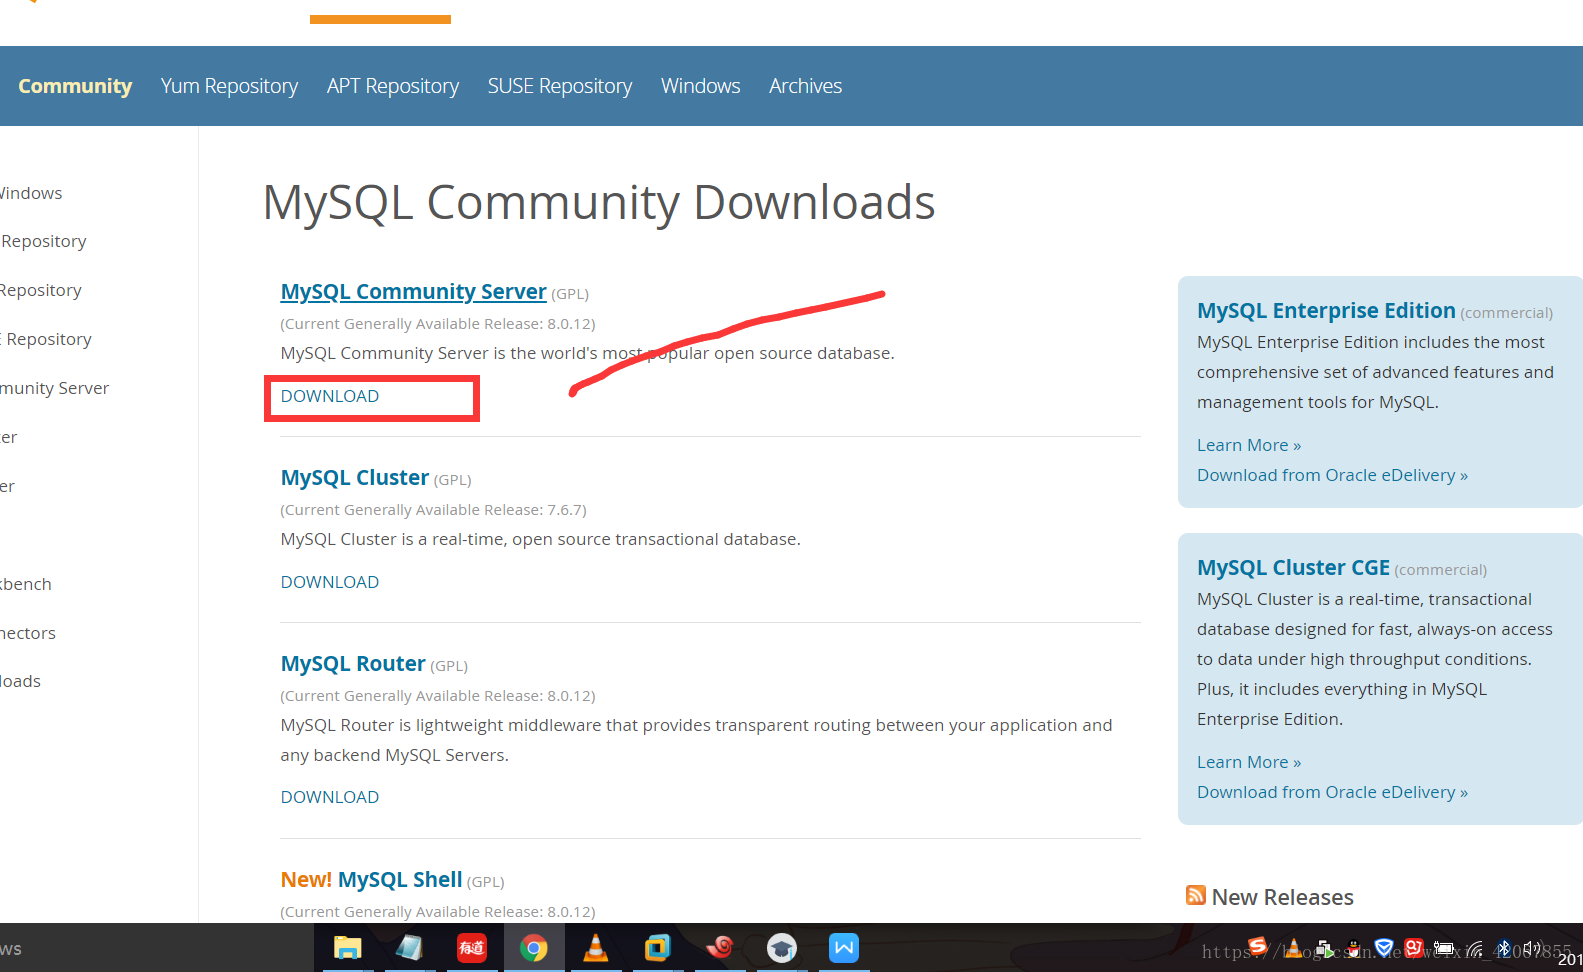Open File Explorer from the taskbar
Screen dimensions: 1583x972
coord(347,947)
